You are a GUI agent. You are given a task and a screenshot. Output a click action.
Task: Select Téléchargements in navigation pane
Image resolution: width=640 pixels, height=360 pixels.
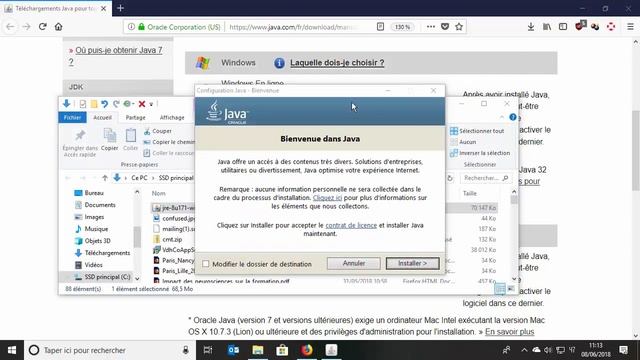[x=102, y=253]
